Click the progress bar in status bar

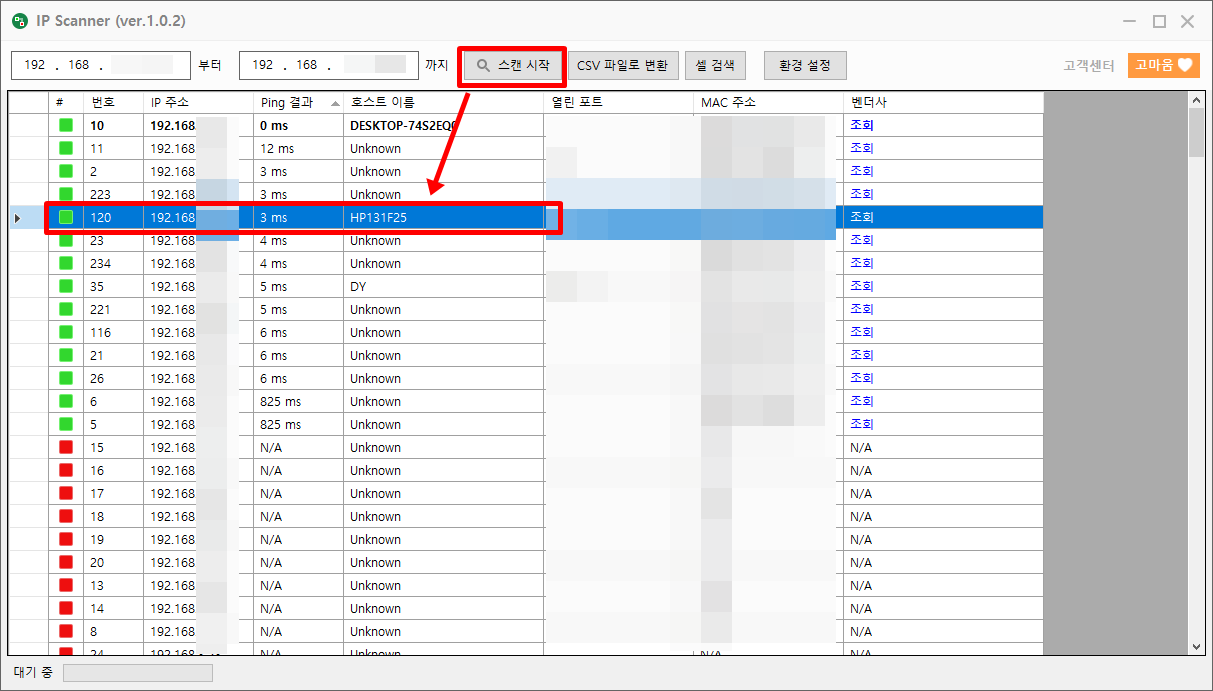point(138,673)
